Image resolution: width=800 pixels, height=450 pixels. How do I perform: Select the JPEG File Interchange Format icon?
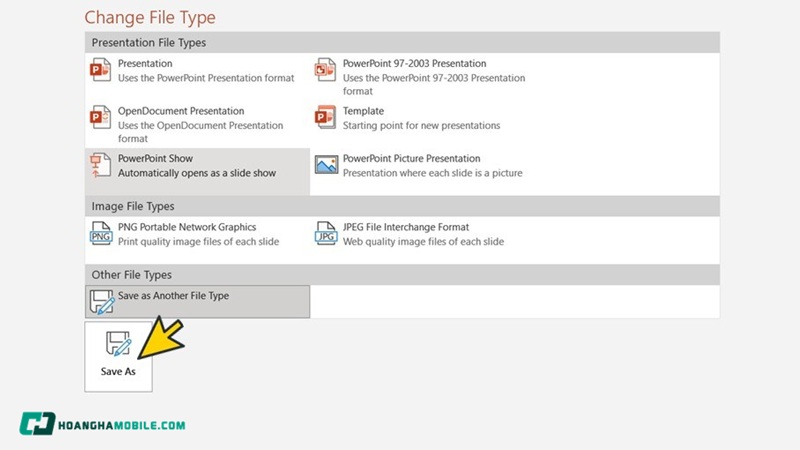(x=326, y=234)
